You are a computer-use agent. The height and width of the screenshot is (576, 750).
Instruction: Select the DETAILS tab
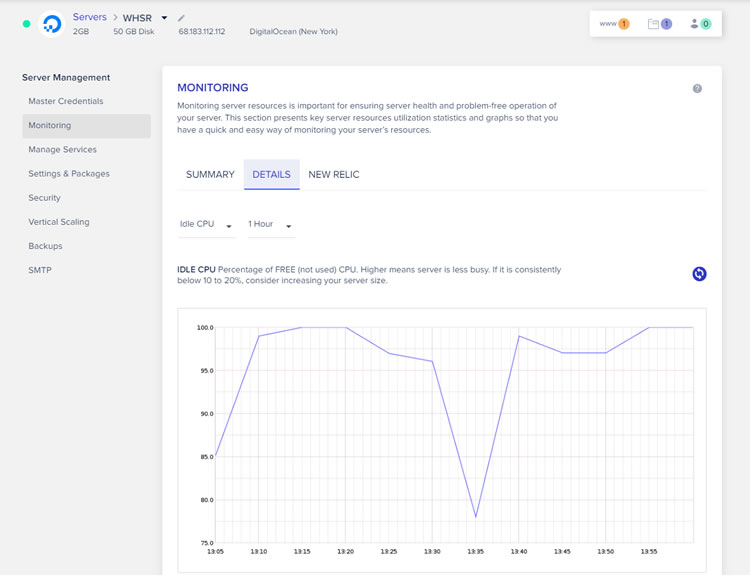[x=271, y=175]
